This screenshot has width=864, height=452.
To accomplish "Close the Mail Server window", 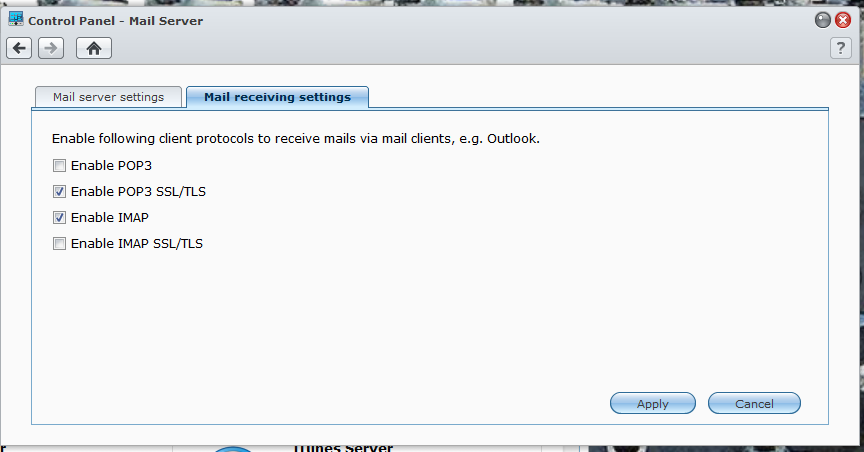I will [843, 20].
